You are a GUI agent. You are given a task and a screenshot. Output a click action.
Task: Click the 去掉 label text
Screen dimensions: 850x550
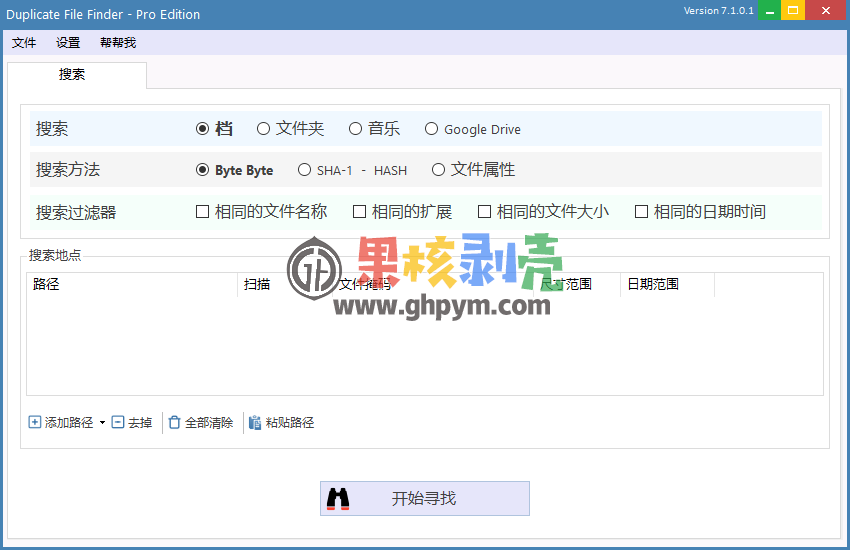pos(140,423)
